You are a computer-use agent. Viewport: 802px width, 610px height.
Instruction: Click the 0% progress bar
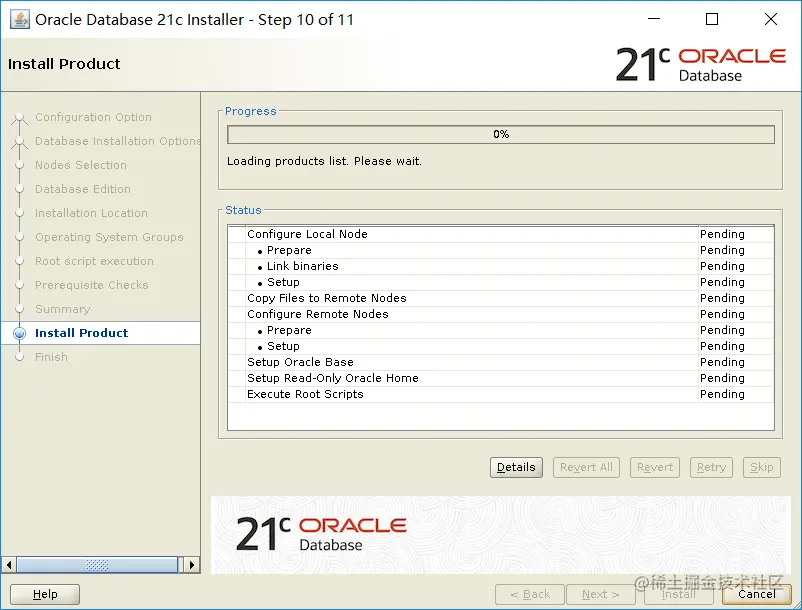(x=501, y=134)
